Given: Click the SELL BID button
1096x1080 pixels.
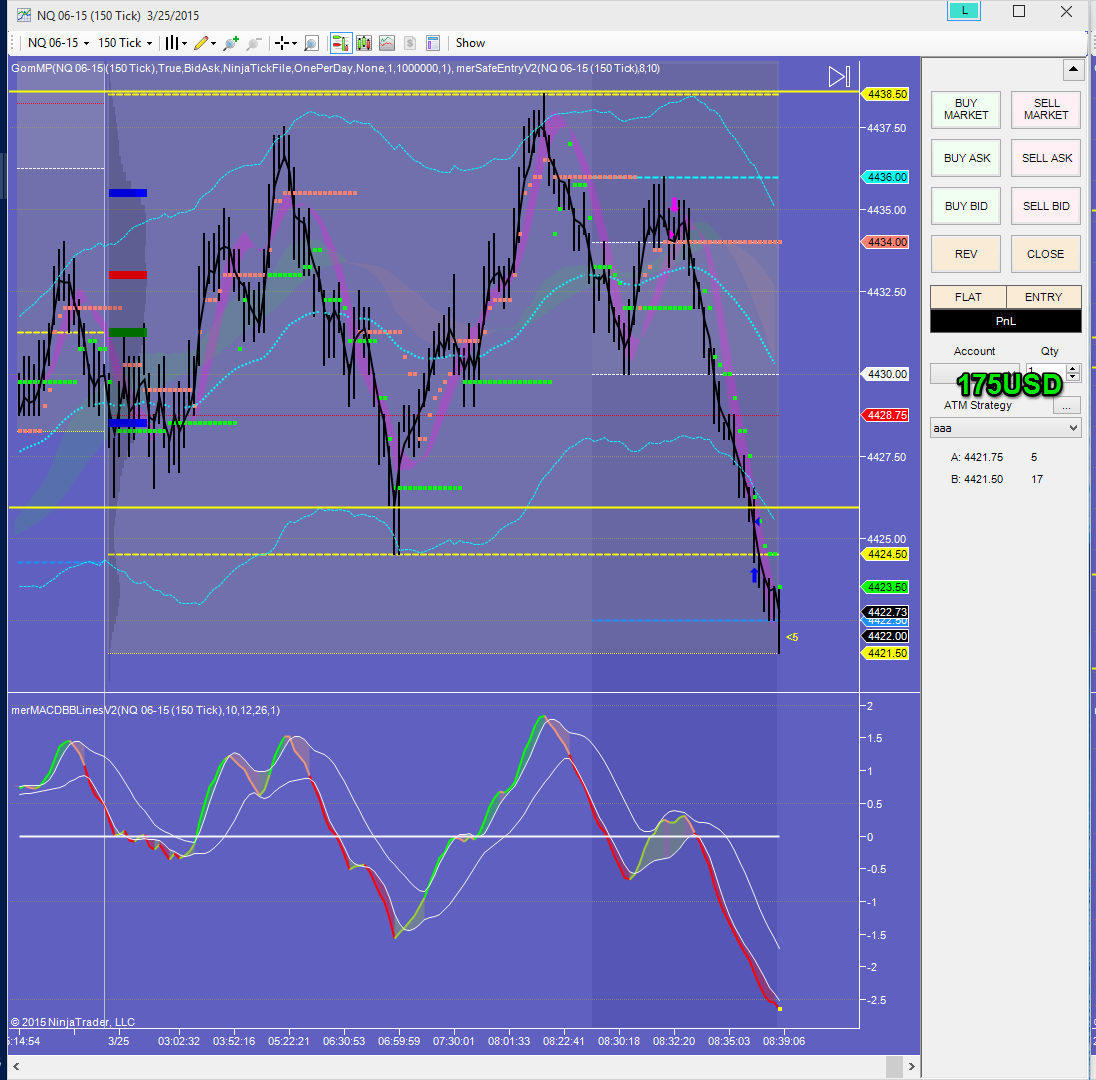Looking at the screenshot, I should click(x=1046, y=206).
